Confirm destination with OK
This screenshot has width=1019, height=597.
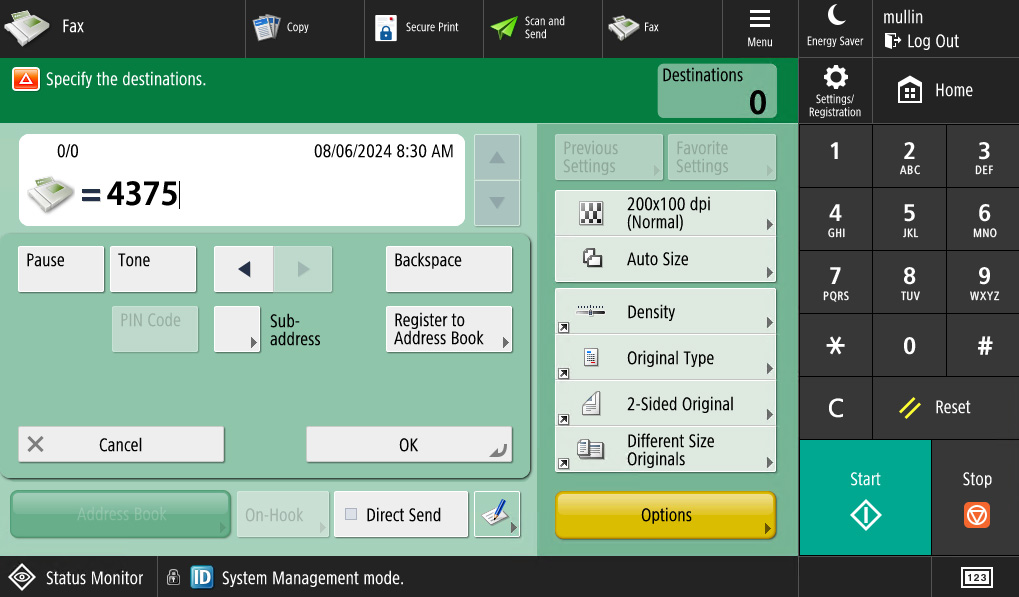[409, 444]
